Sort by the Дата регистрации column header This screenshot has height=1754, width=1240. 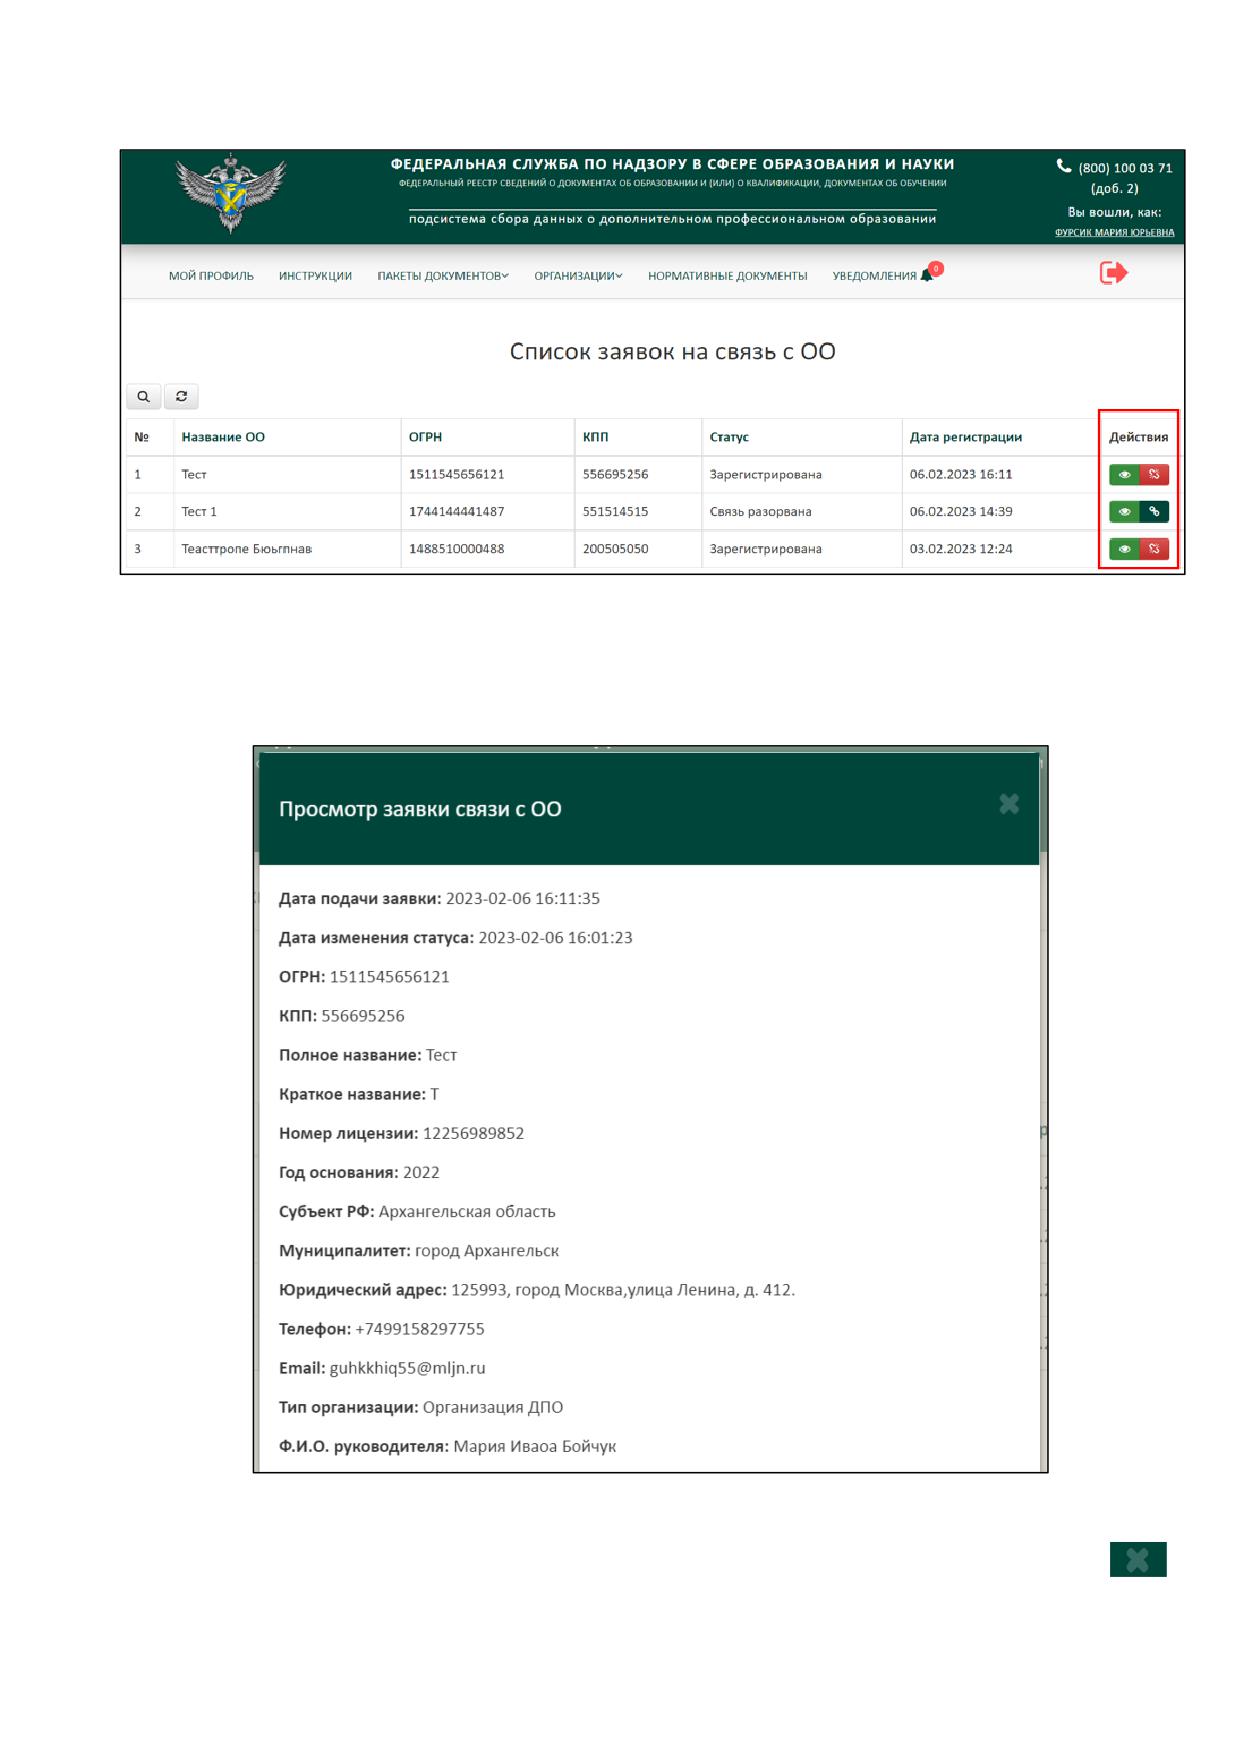click(x=966, y=437)
